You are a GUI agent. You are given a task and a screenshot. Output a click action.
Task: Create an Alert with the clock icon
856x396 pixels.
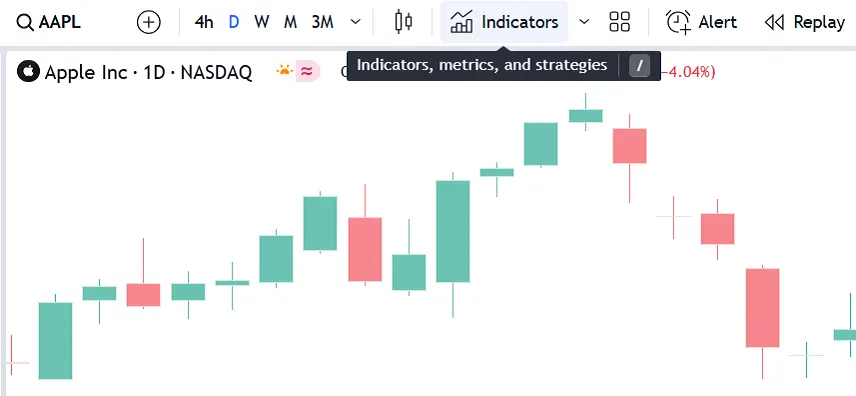pos(702,22)
